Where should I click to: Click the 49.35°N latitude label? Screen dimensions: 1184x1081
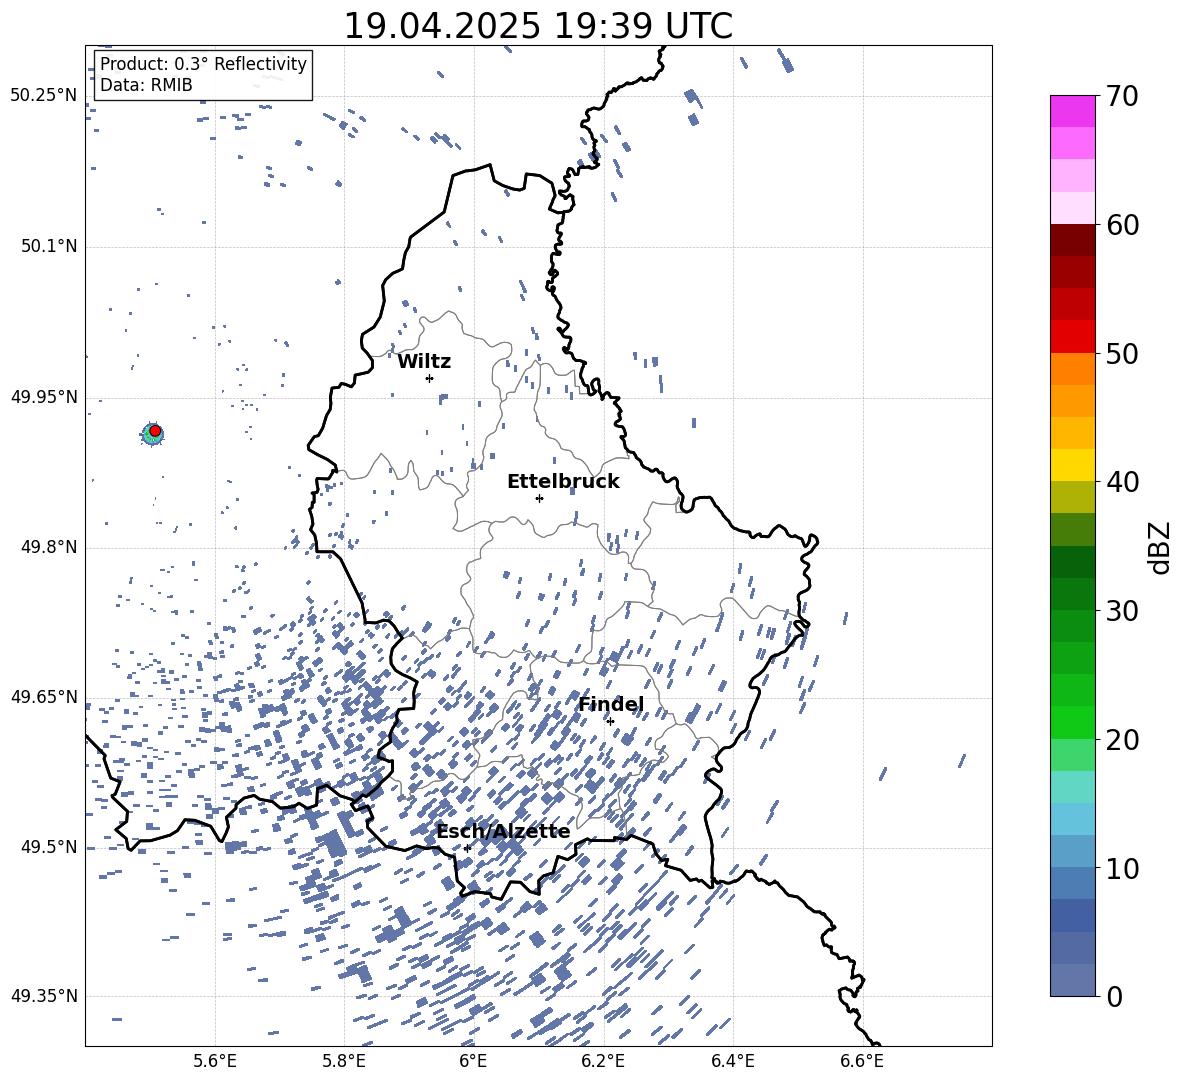(x=44, y=996)
